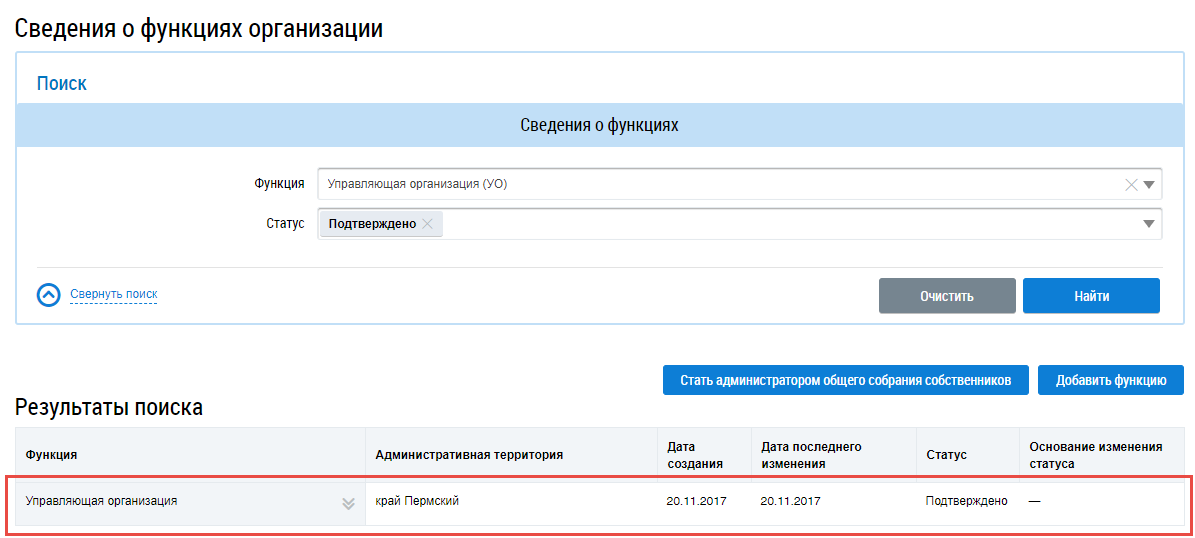Clear the Функция field with the X icon
This screenshot has width=1195, height=538.
[1131, 184]
